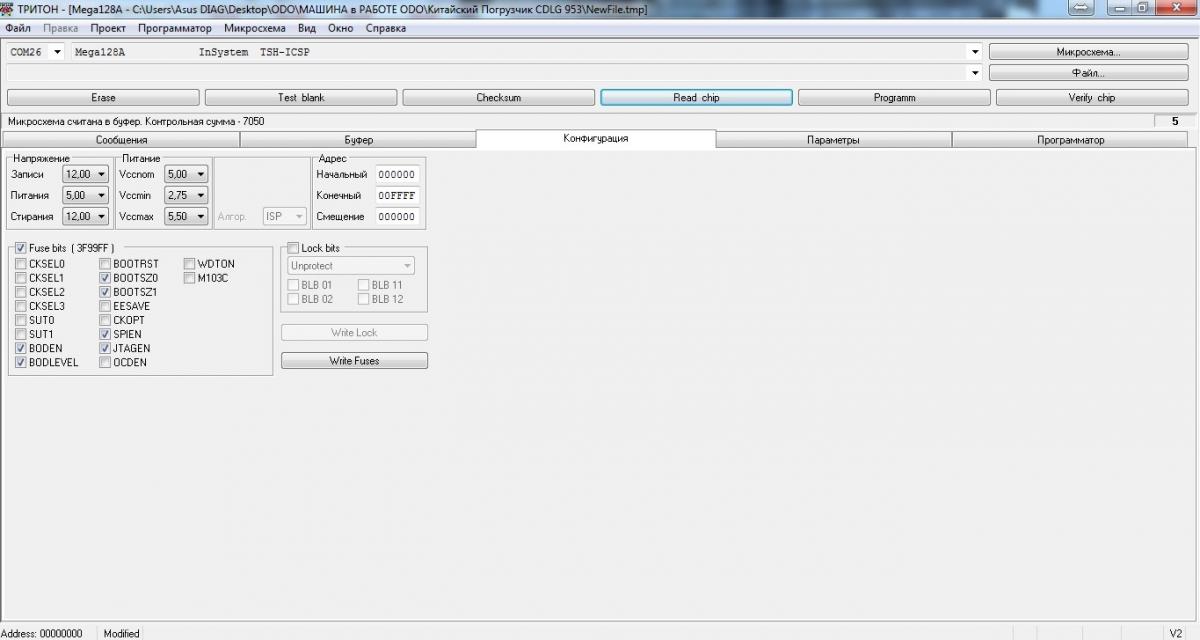Uncheck the BOOTSZ0 fuse bit
This screenshot has height=640, width=1200.
click(105, 278)
